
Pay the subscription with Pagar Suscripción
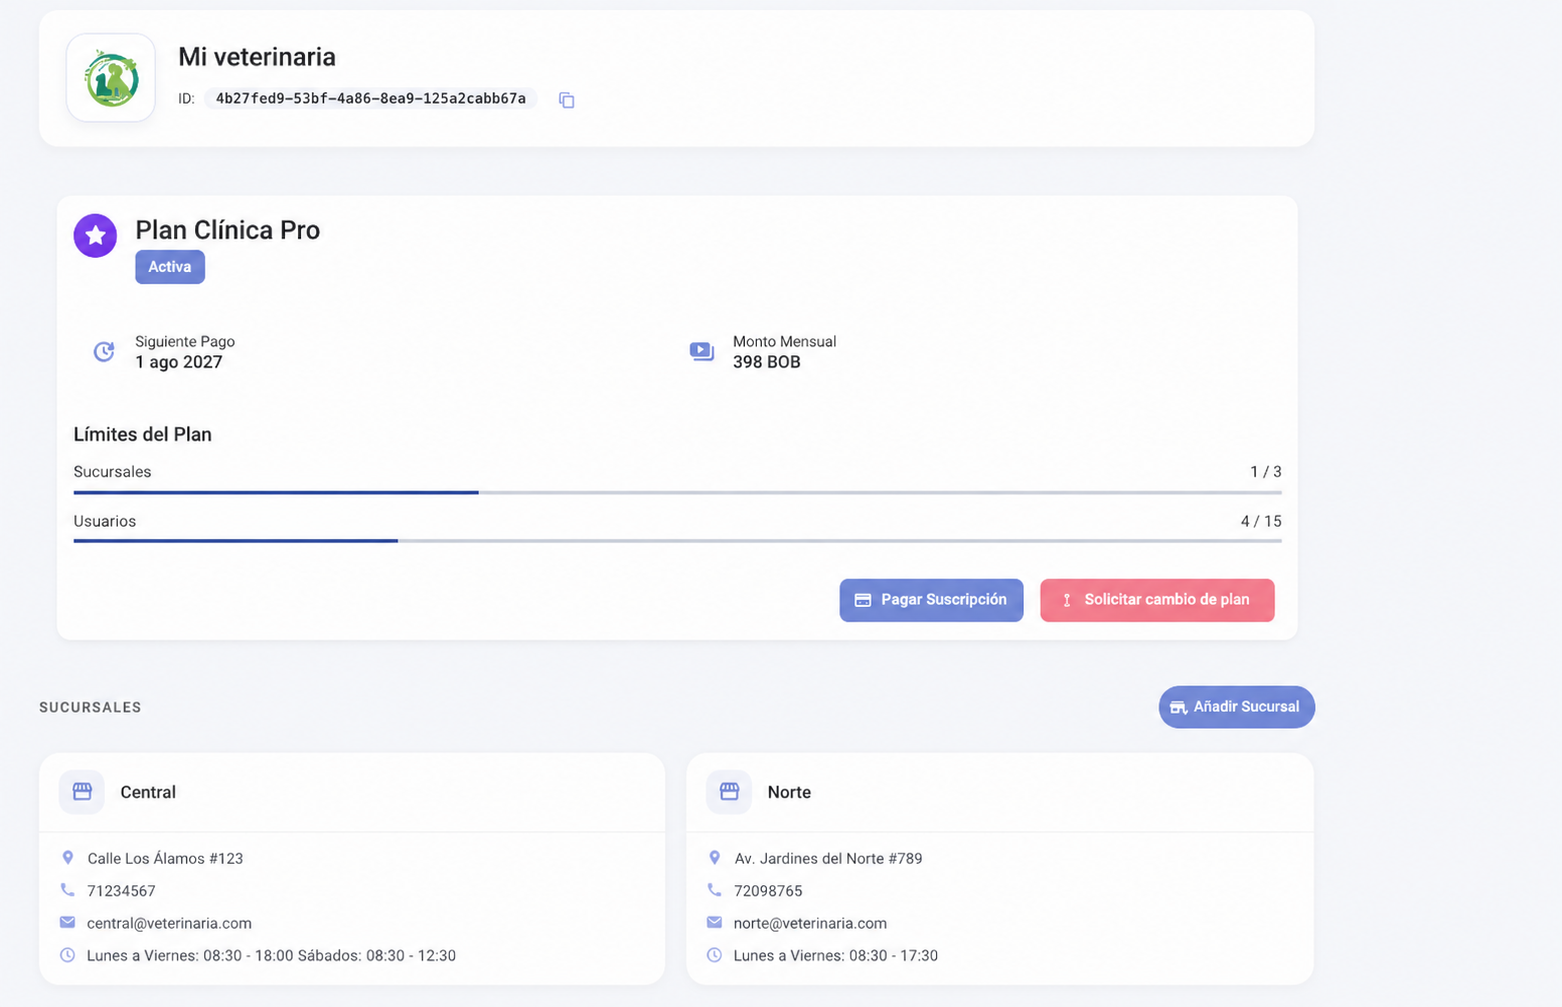point(931,600)
